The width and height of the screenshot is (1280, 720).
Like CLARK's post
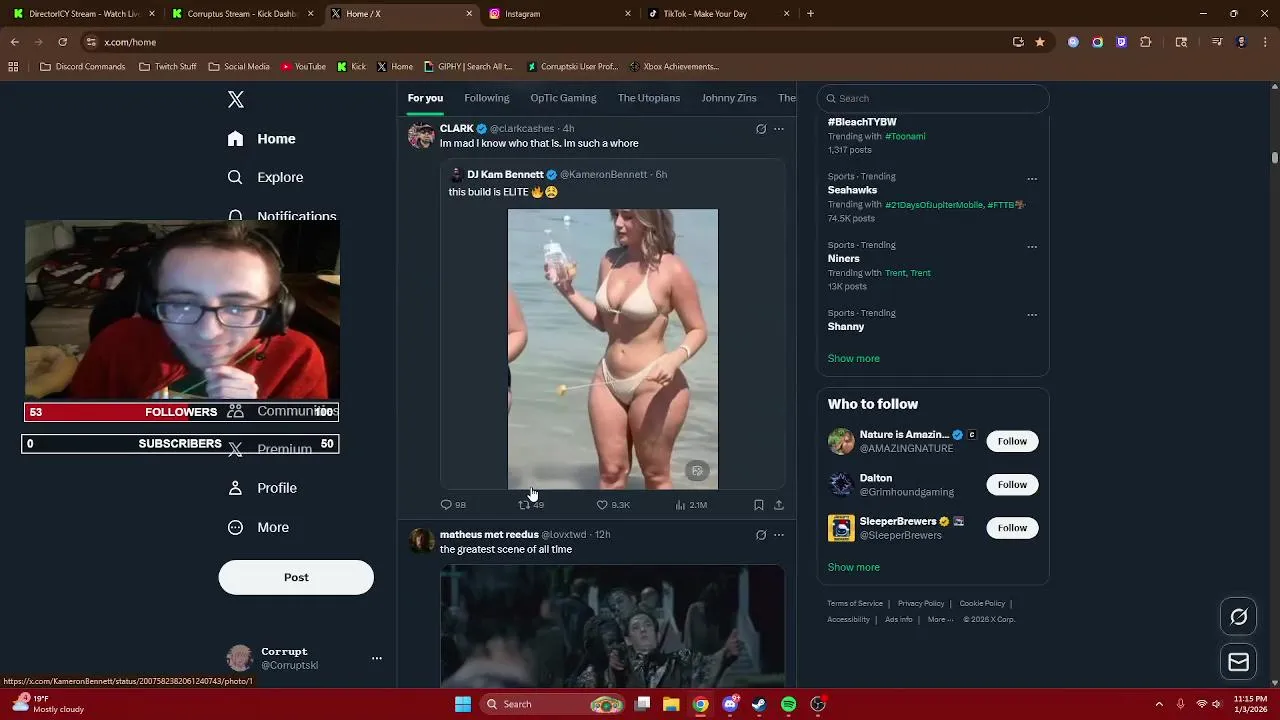[x=613, y=505]
